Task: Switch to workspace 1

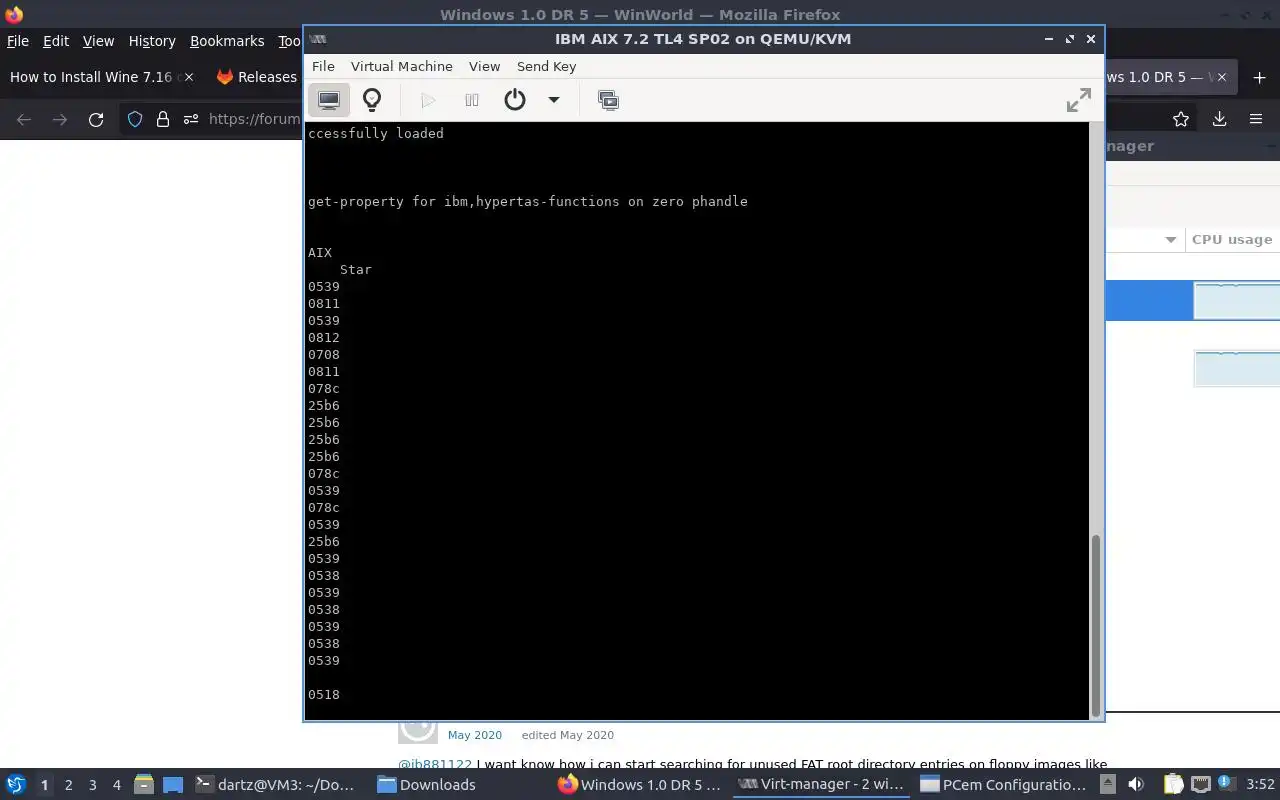Action: [44, 785]
